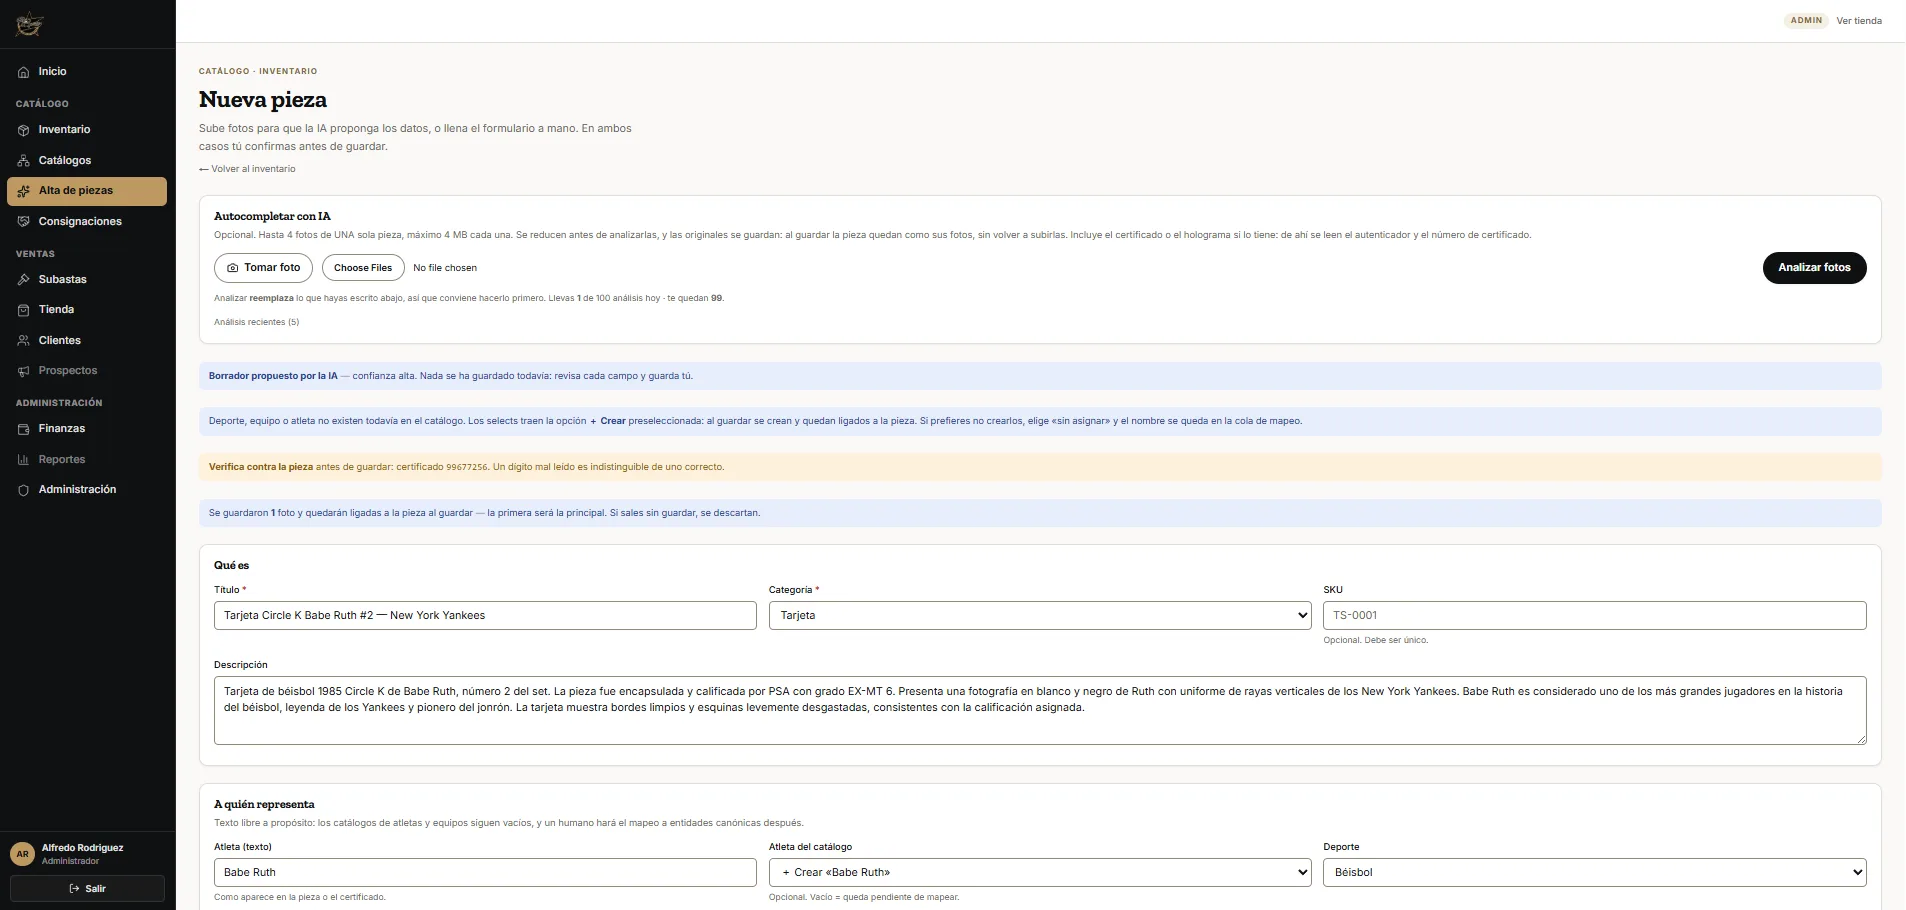Viewport: 1906px width, 910px height.
Task: Click the Administración shield icon
Action: [23, 490]
